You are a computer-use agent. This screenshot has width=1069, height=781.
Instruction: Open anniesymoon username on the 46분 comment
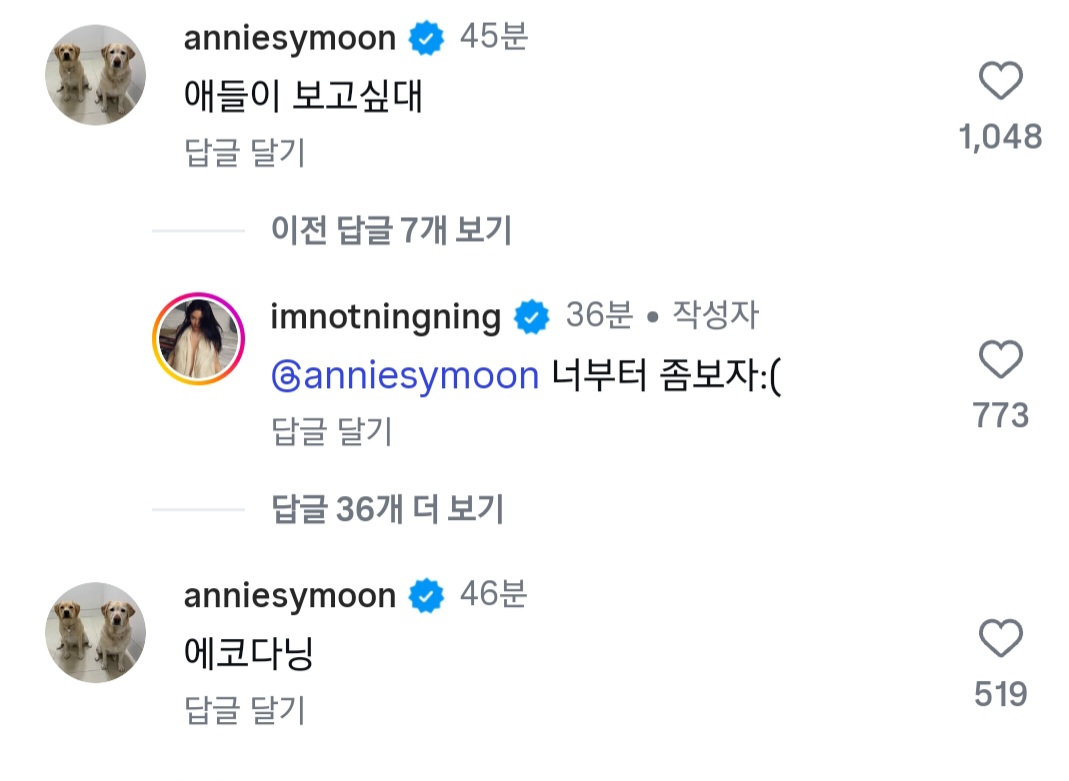[x=290, y=596]
